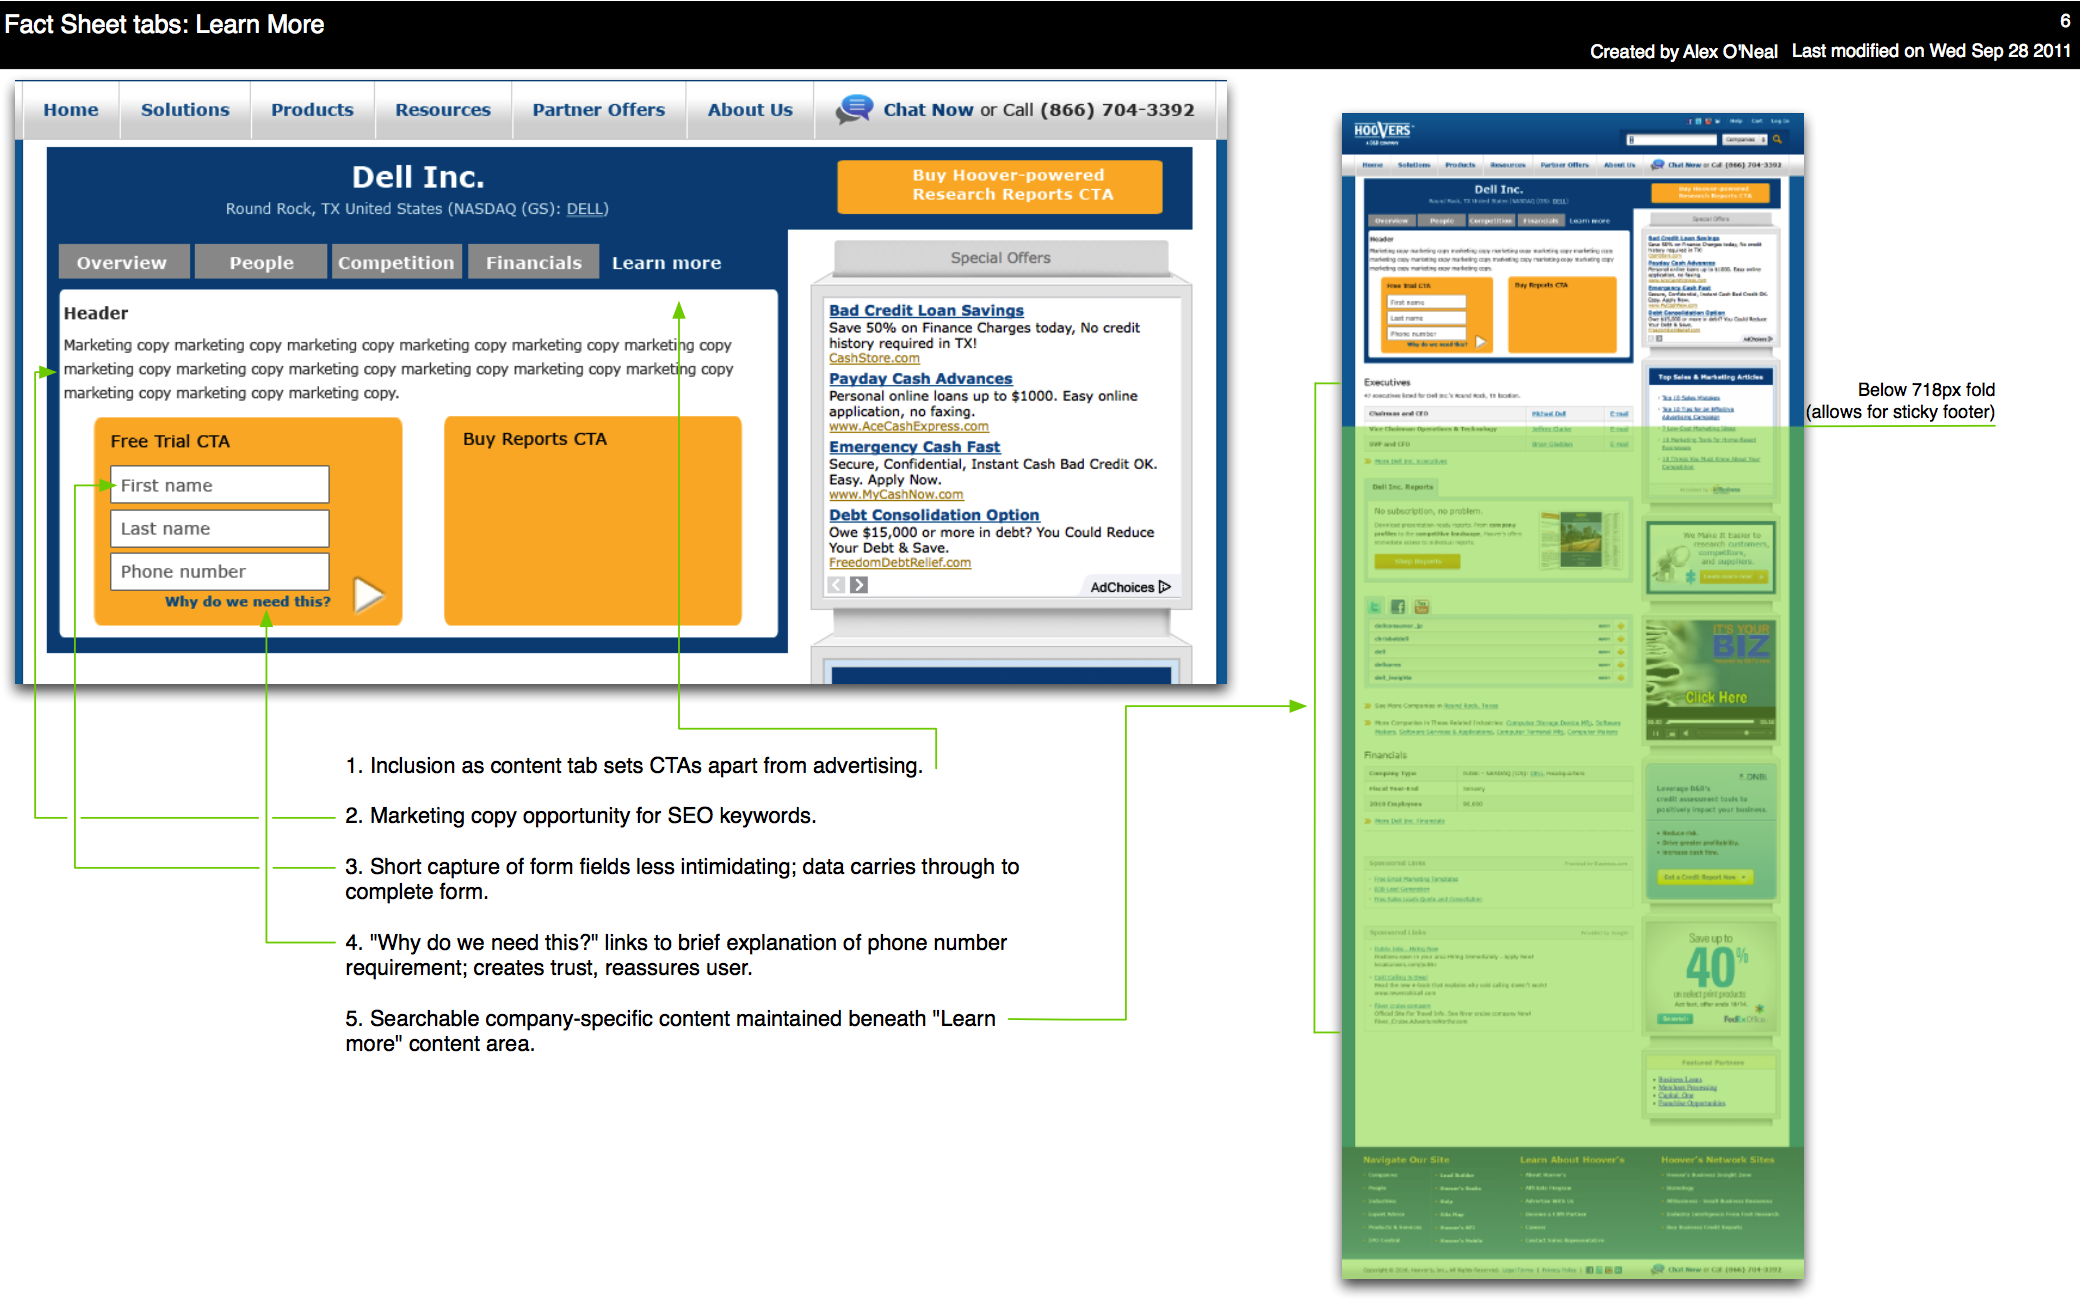Switch to the Overview tab
This screenshot has width=2080, height=1308.
tap(122, 262)
